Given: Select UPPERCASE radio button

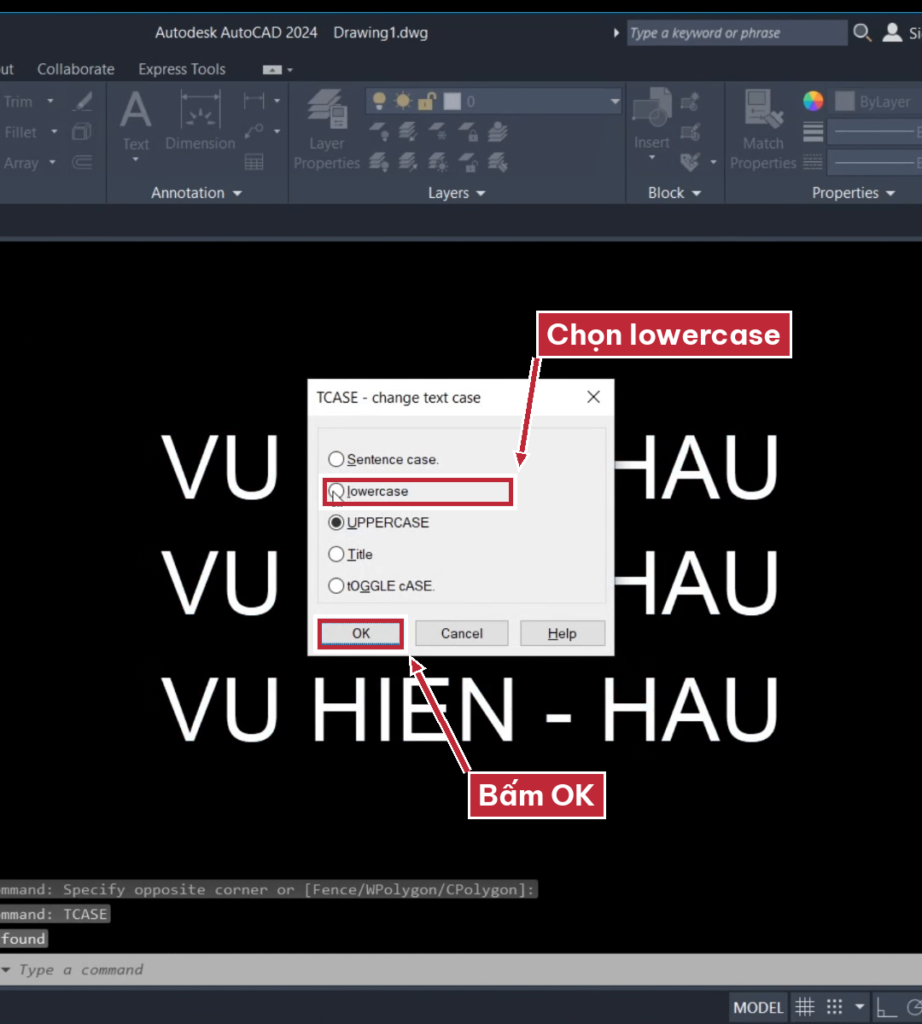Looking at the screenshot, I should 336,522.
